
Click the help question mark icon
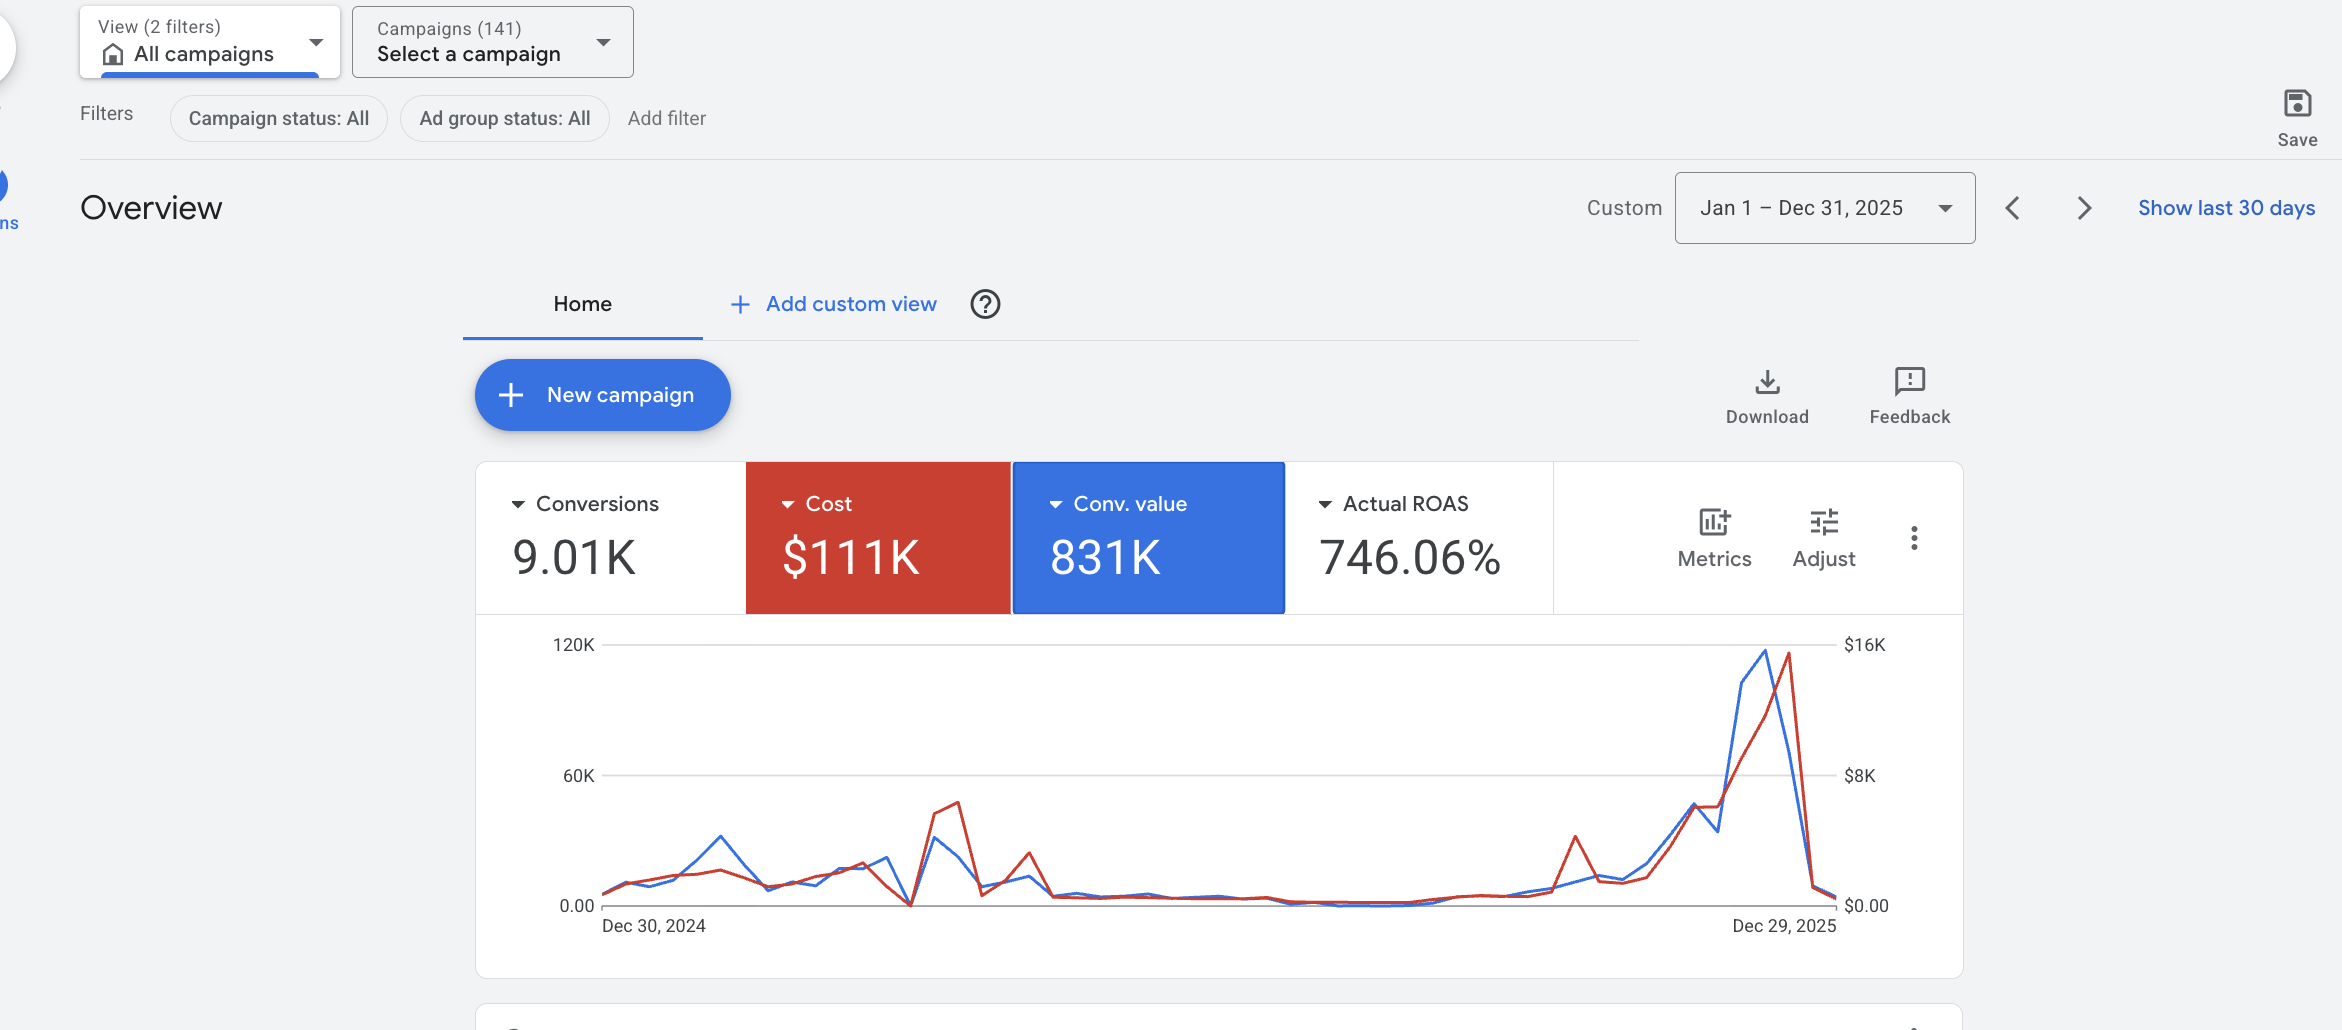point(985,304)
